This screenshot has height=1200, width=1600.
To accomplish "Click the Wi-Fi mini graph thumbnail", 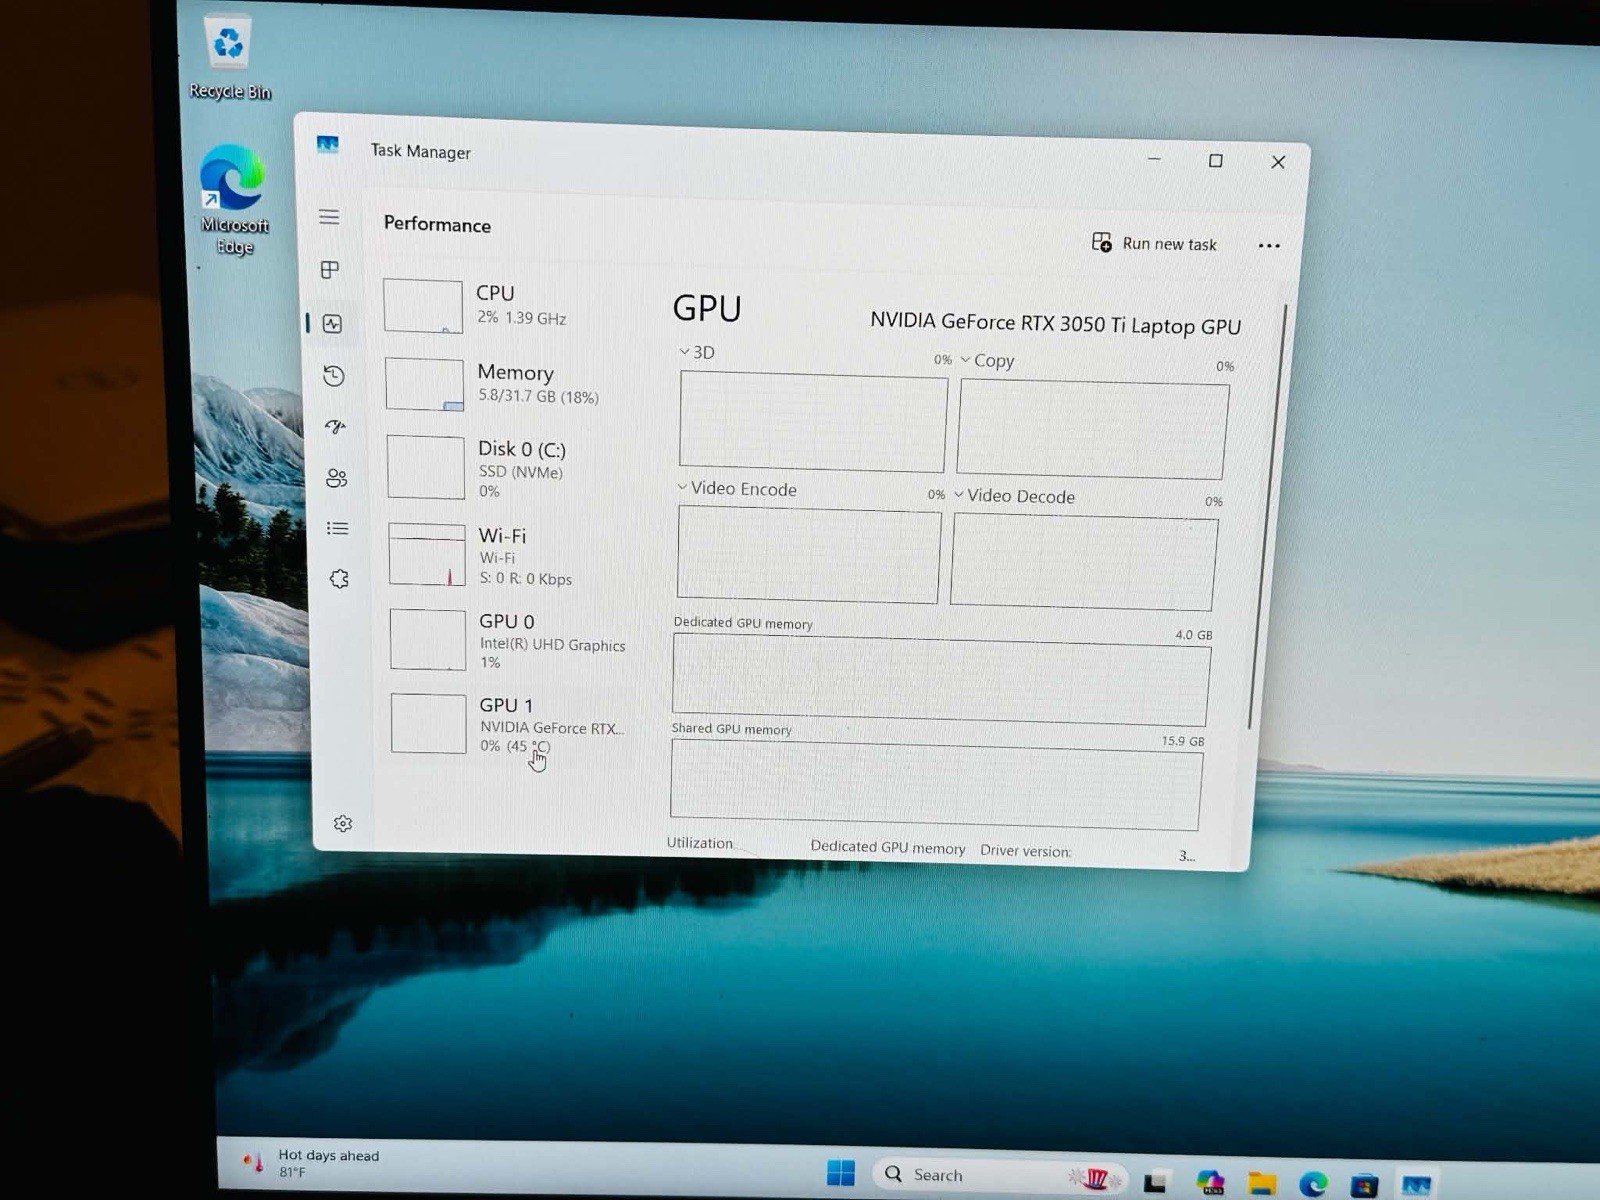I will pyautogui.click(x=428, y=555).
